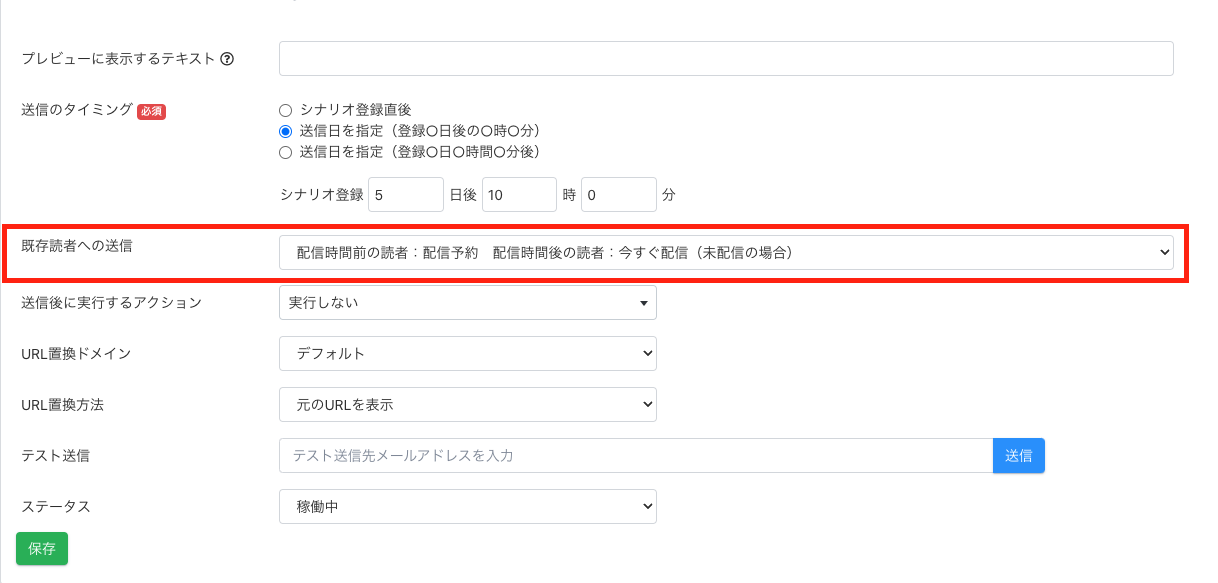Click the 分 field containing 0
The height and width of the screenshot is (583, 1218).
pos(618,195)
